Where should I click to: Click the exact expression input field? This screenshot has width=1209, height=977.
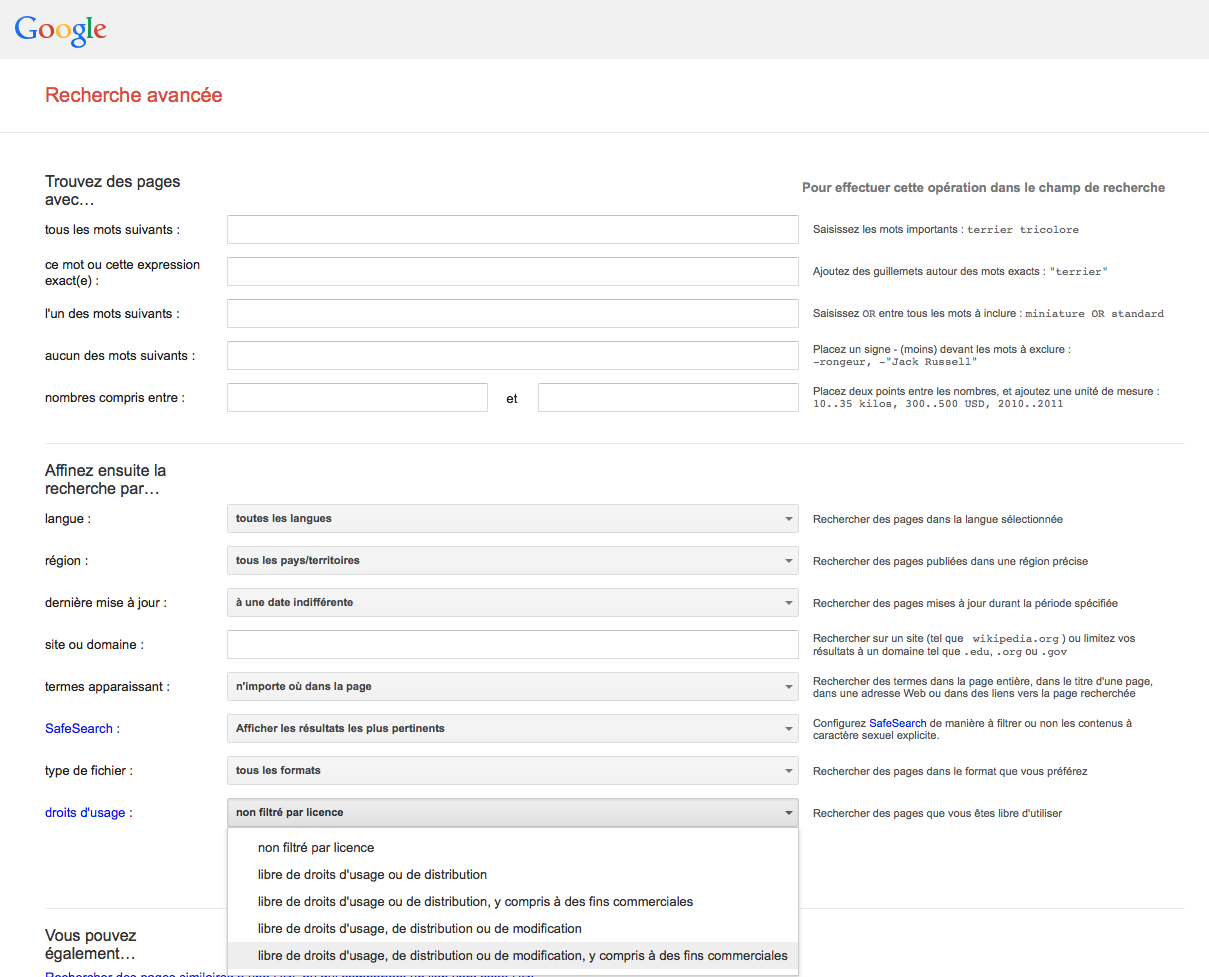[512, 272]
